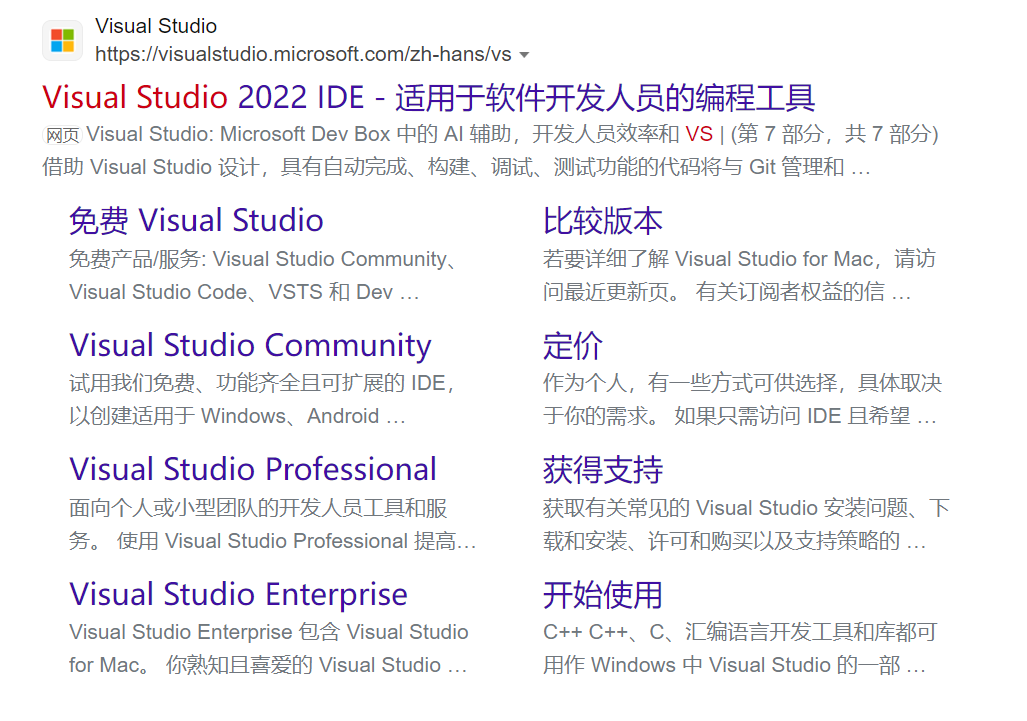Click the 网页 label in the snippet
Viewport: 1027px width, 721px height.
[x=63, y=135]
